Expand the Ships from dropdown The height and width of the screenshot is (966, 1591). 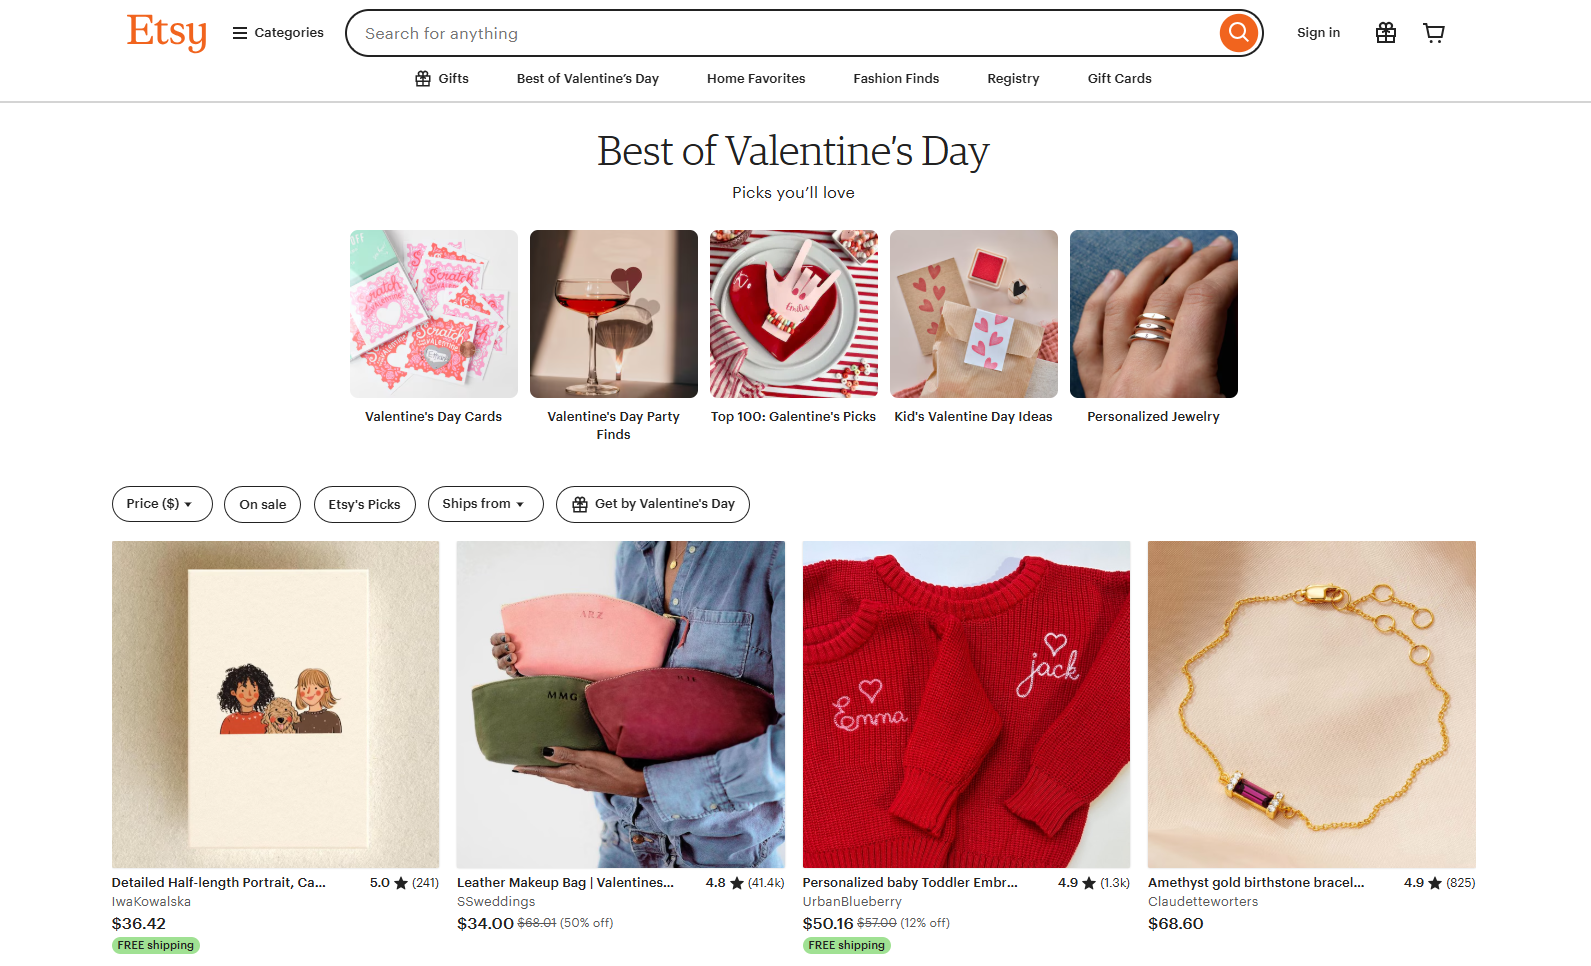[x=485, y=504]
